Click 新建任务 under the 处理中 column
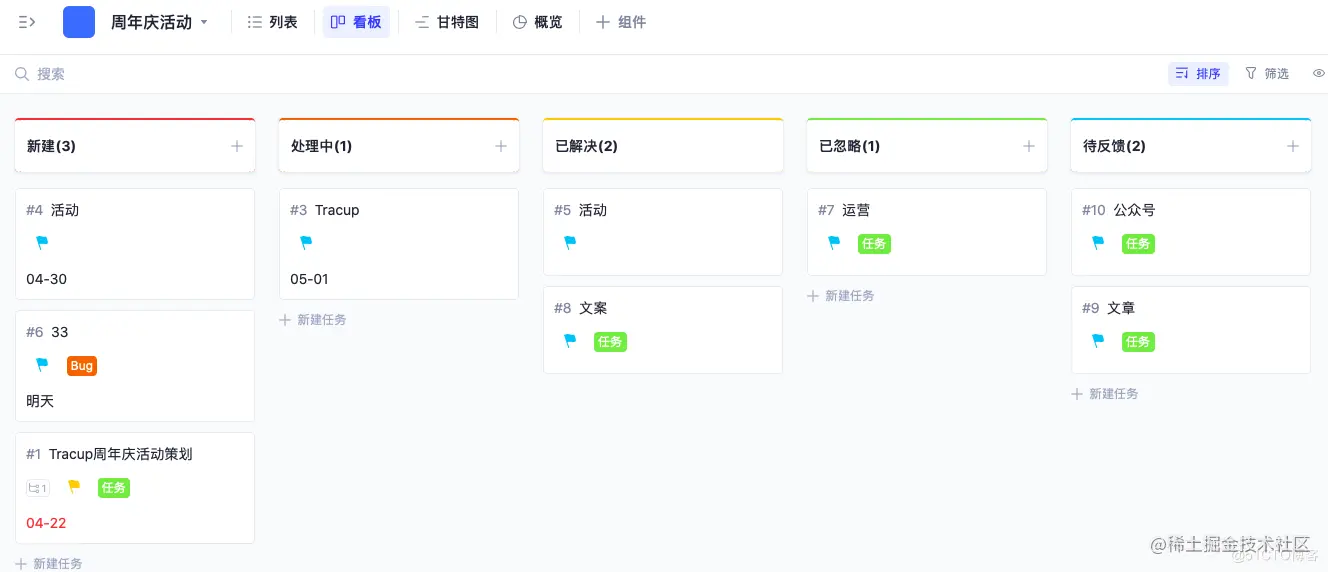This screenshot has height=572, width=1328. click(313, 320)
